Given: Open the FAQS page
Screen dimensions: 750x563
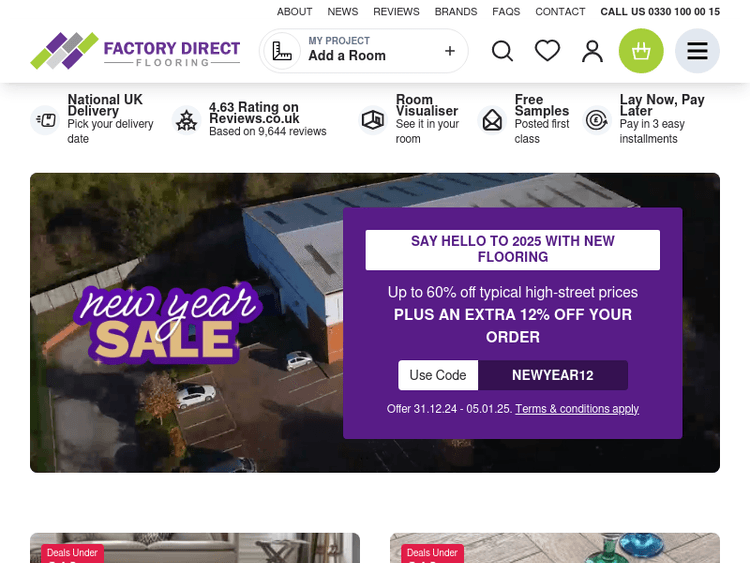Looking at the screenshot, I should point(506,11).
